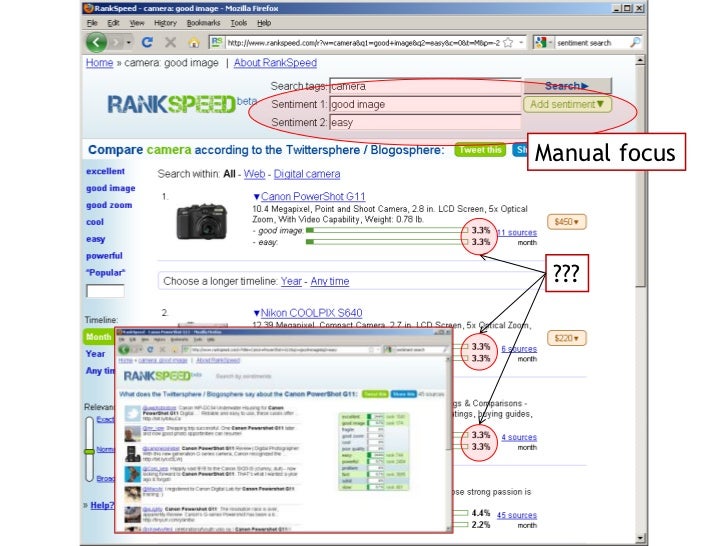Image resolution: width=728 pixels, height=546 pixels.
Task: Select the Month timeline option
Action: pos(98,337)
